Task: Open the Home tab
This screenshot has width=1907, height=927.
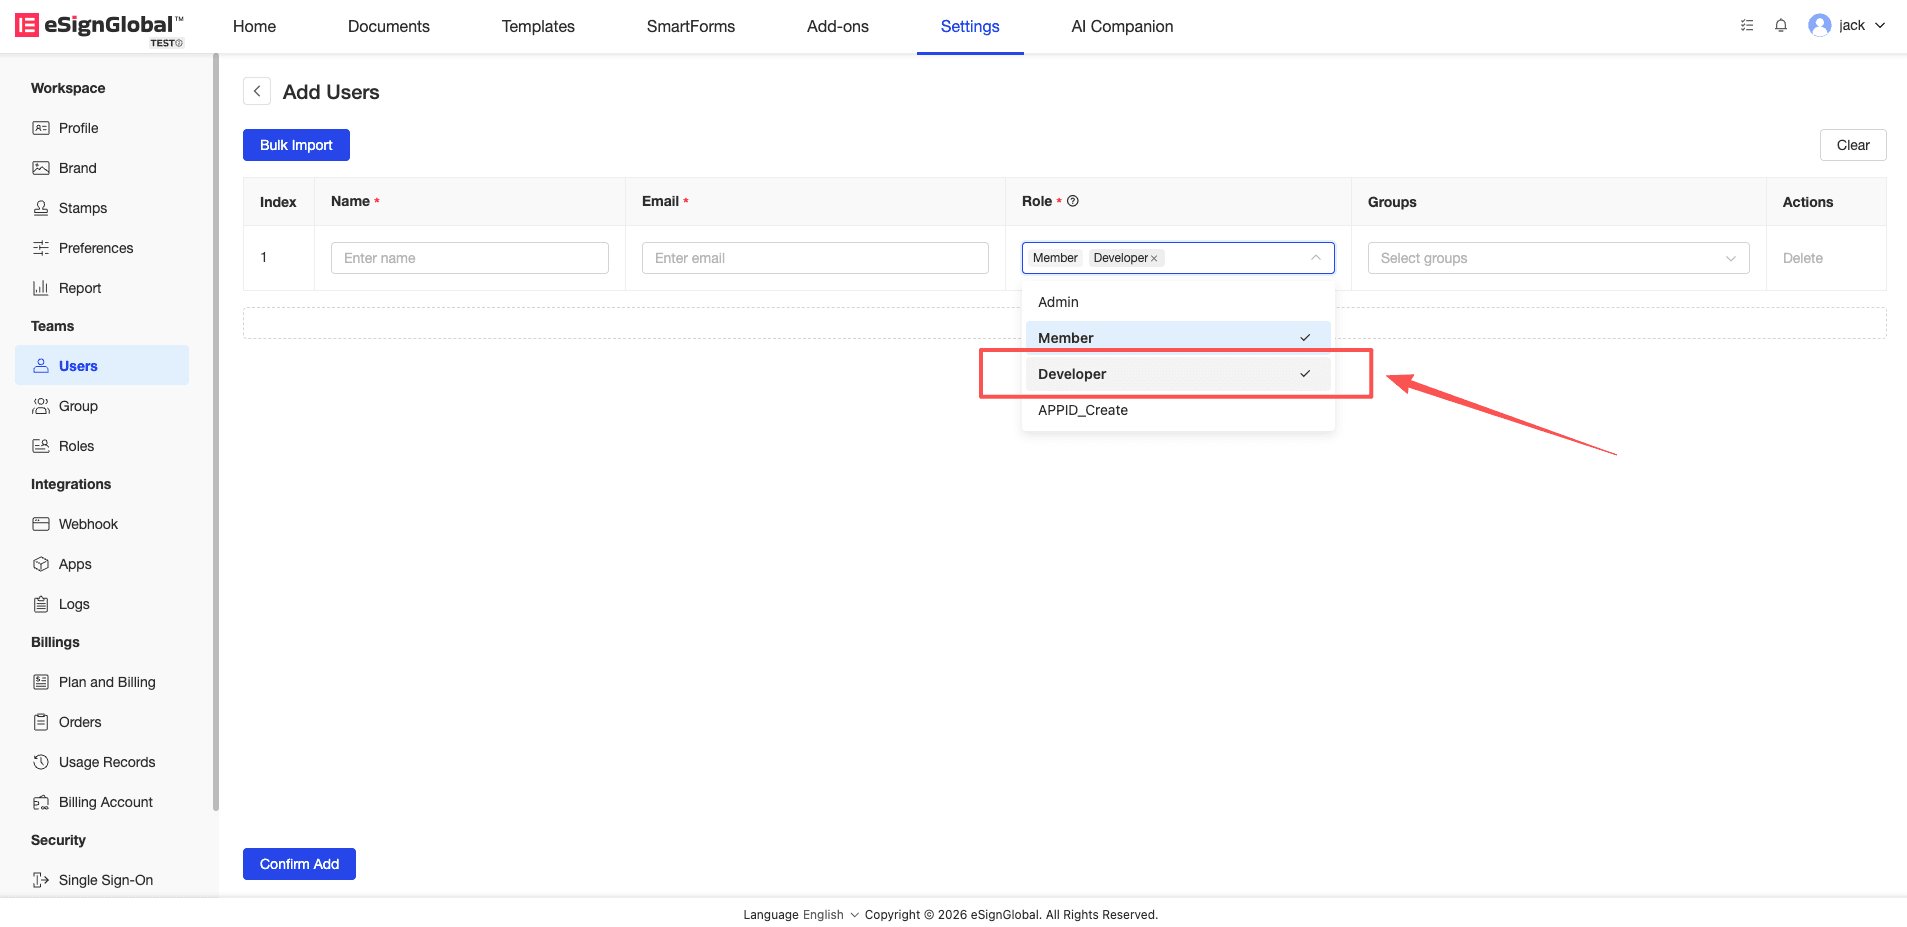Action: point(254,27)
